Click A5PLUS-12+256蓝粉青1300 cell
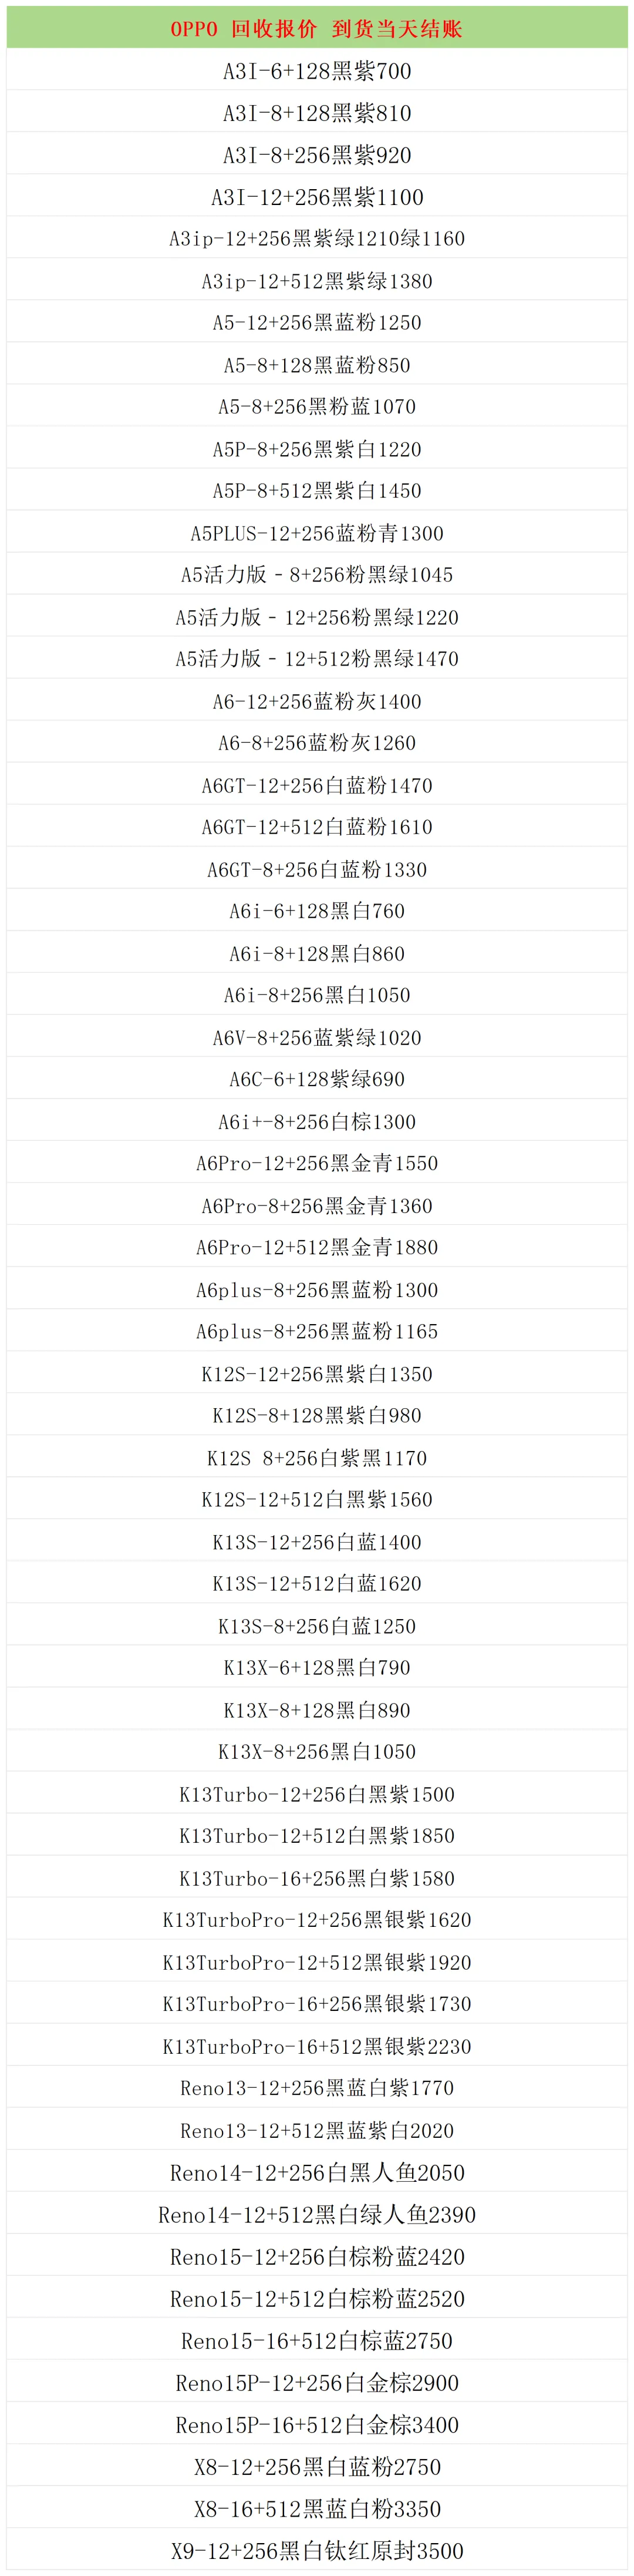This screenshot has width=634, height=2576. [x=317, y=532]
